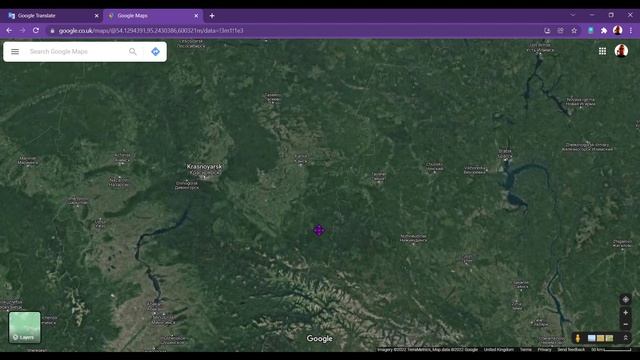Open a new browser tab
Viewport: 640px width, 360px height.
(212, 16)
